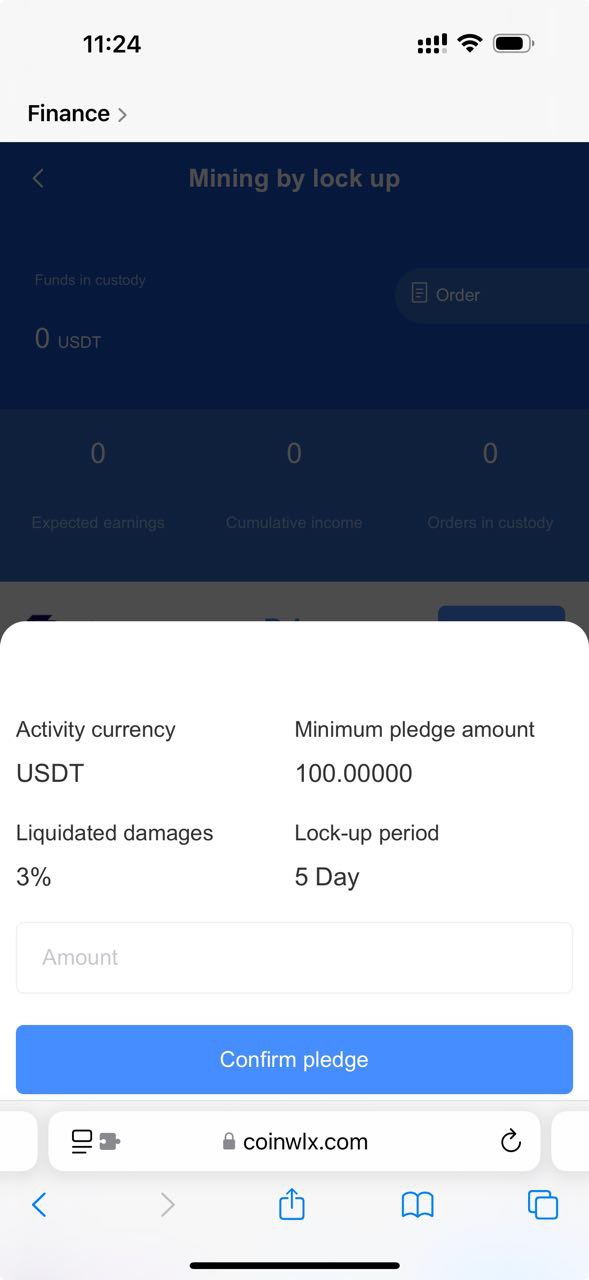
Task: Select the Expected earnings stat
Action: [98, 485]
